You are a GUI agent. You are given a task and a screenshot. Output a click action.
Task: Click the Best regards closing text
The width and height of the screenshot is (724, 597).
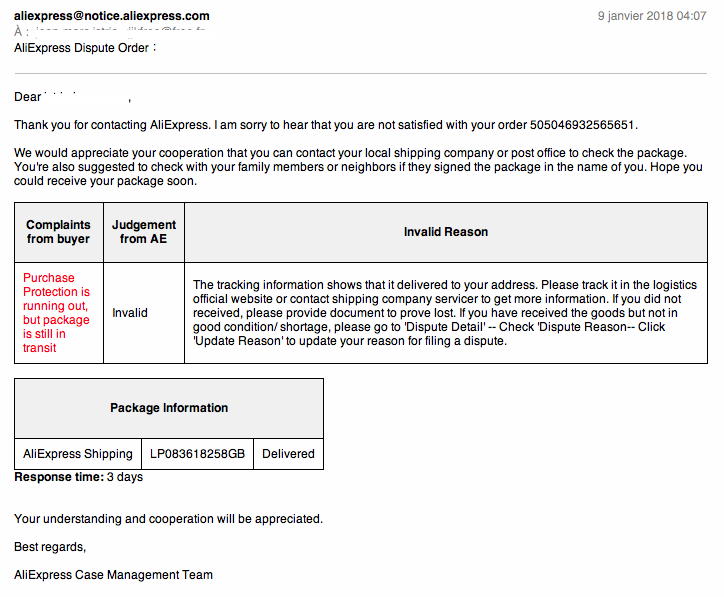coord(50,547)
